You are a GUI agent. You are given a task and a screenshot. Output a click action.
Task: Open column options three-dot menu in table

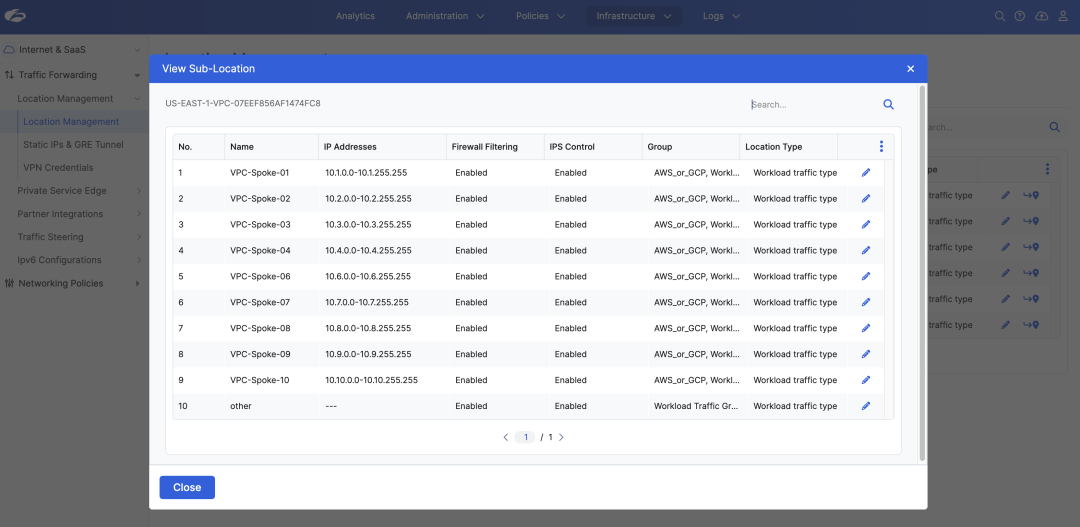[x=881, y=147]
